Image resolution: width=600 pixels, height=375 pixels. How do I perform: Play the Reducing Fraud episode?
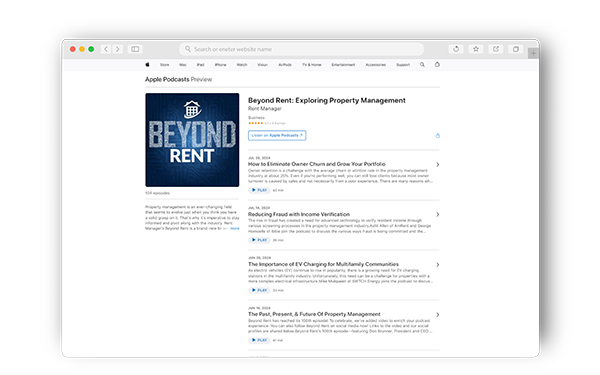(259, 240)
